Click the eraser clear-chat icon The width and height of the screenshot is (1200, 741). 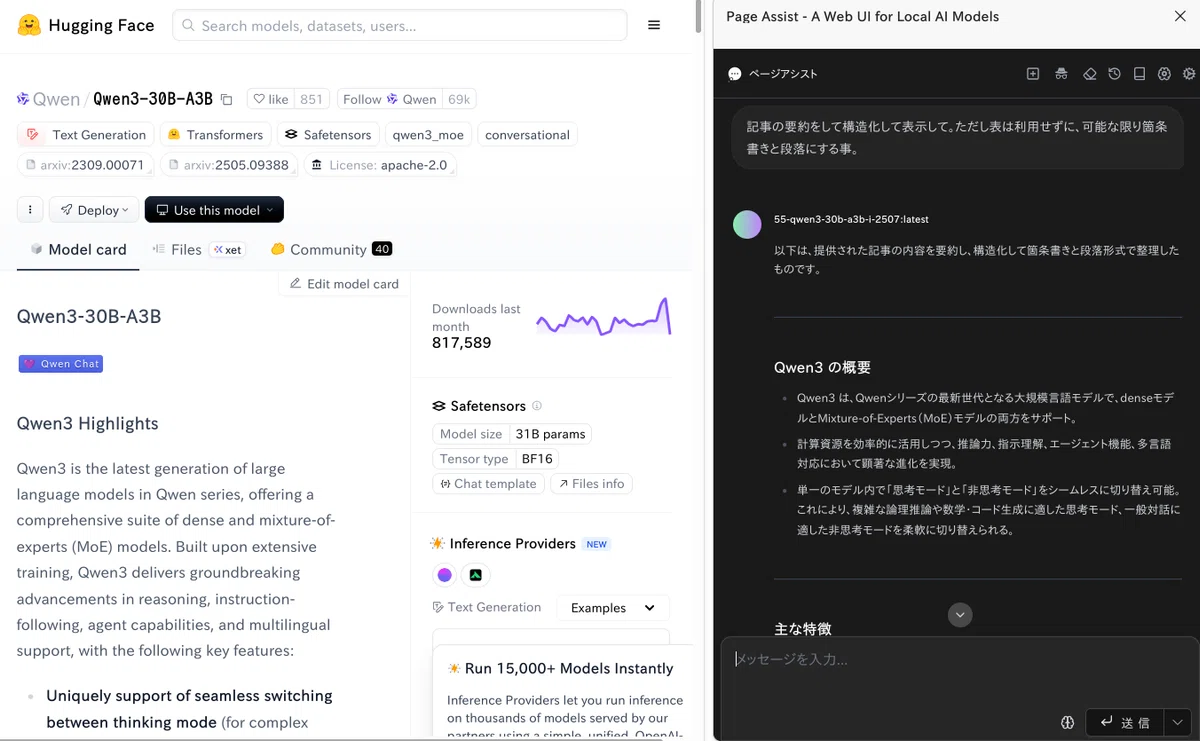click(1090, 74)
